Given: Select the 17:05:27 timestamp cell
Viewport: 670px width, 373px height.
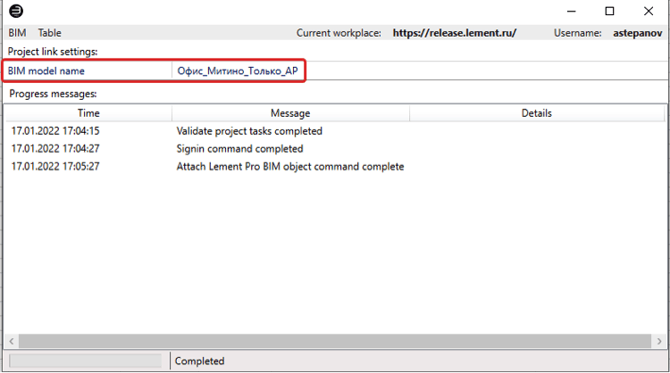Looking at the screenshot, I should pos(56,166).
